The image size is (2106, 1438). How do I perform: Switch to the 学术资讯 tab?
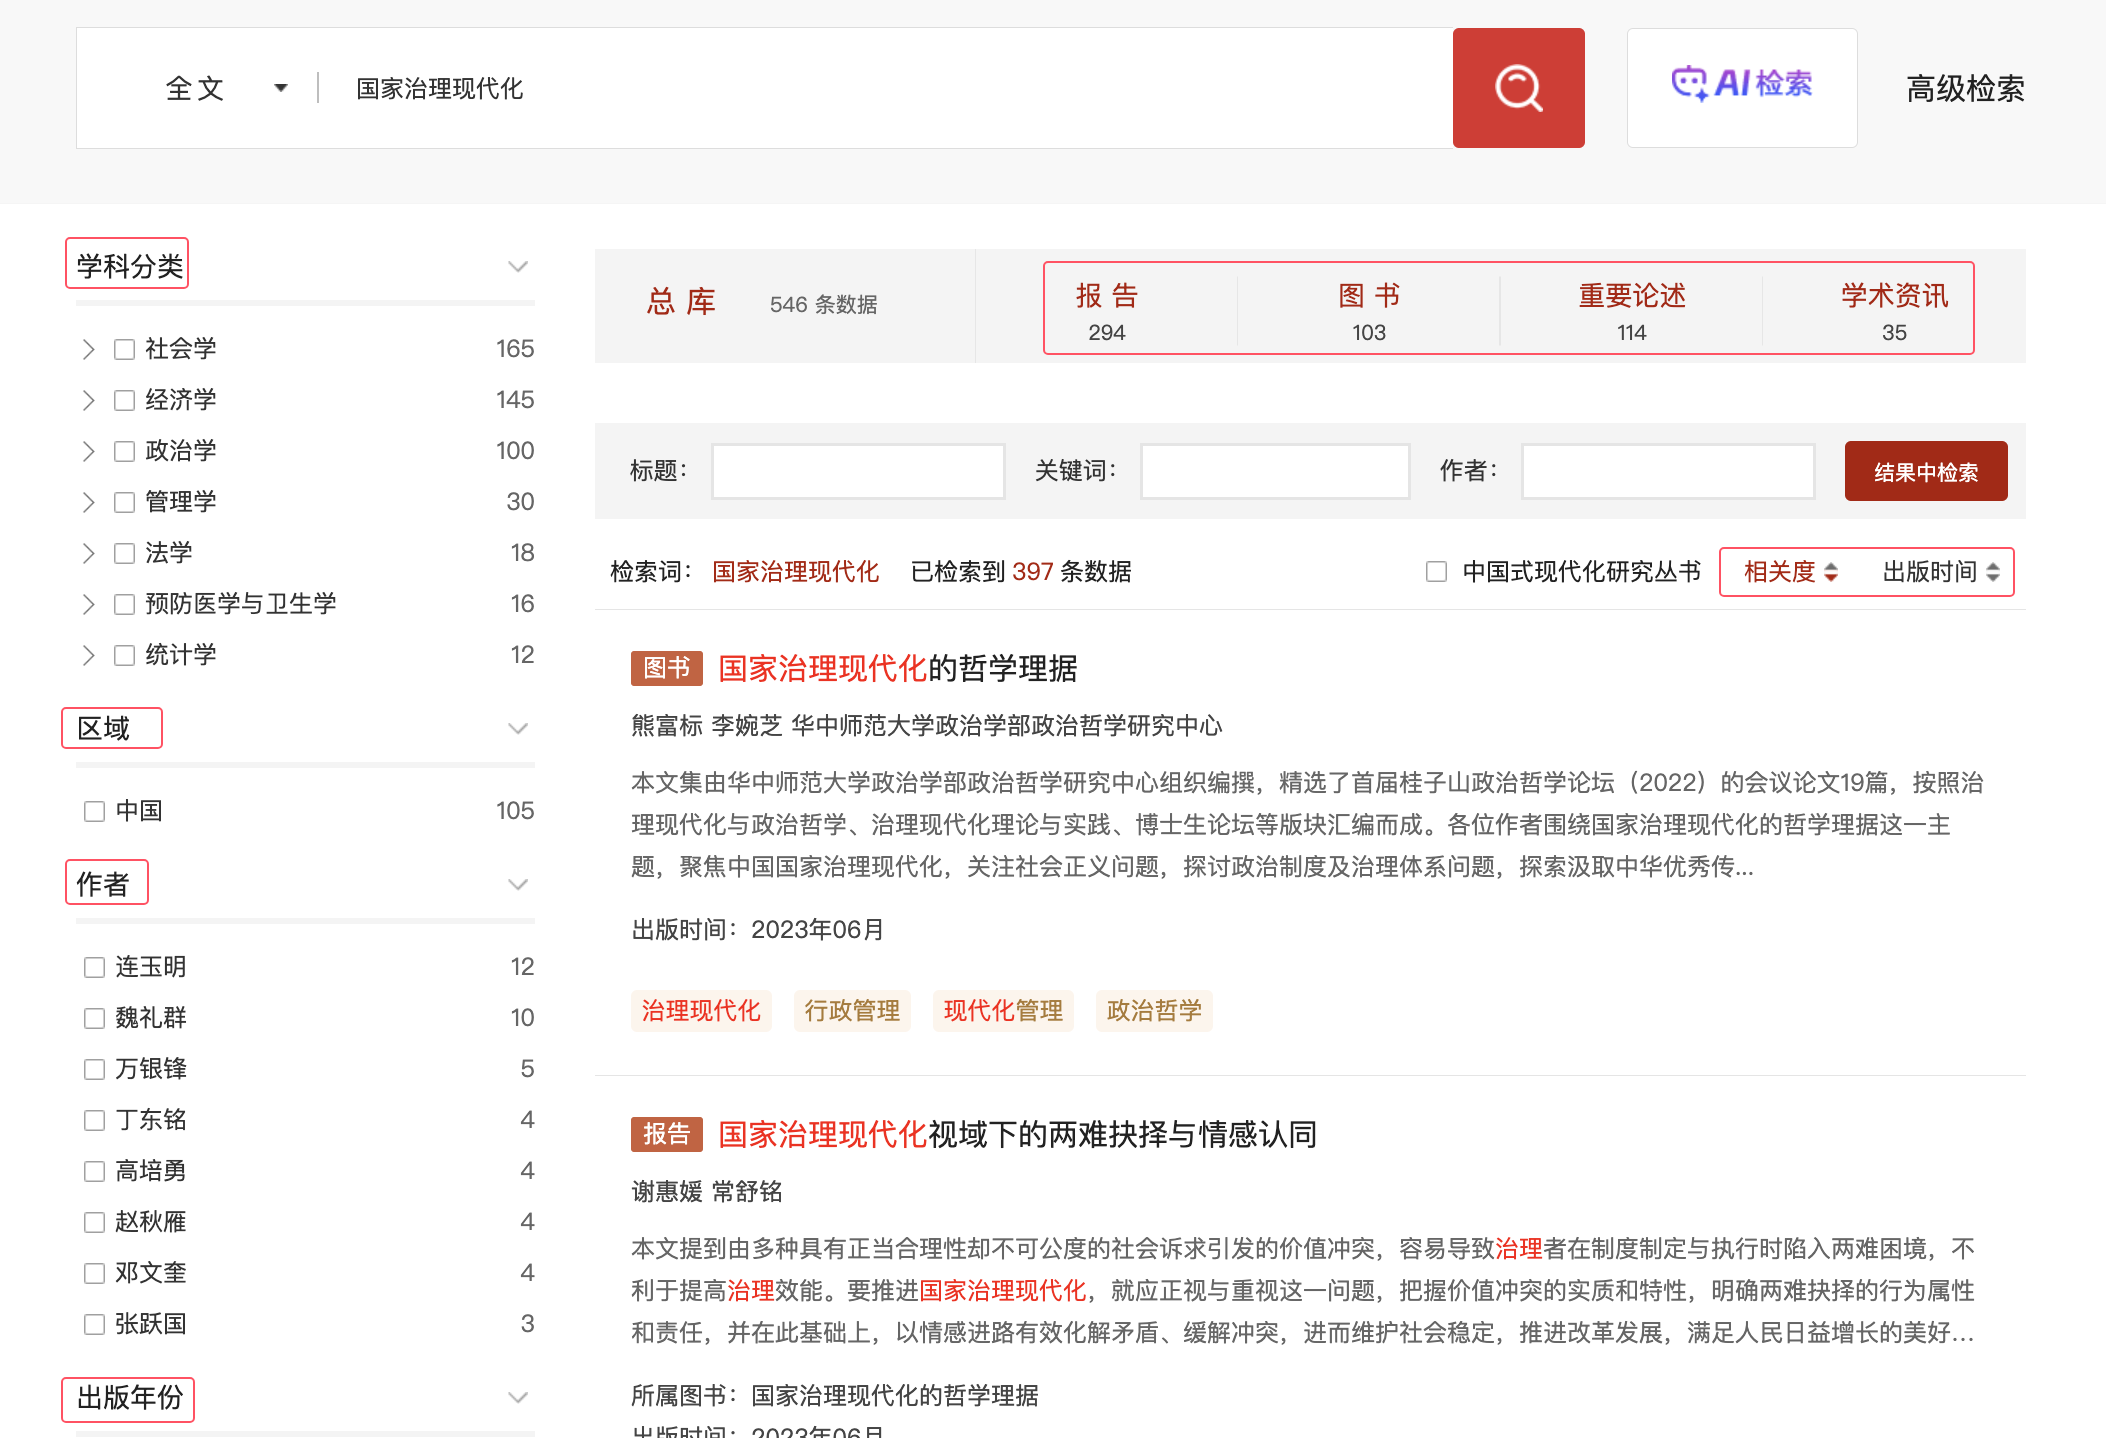(x=1894, y=311)
